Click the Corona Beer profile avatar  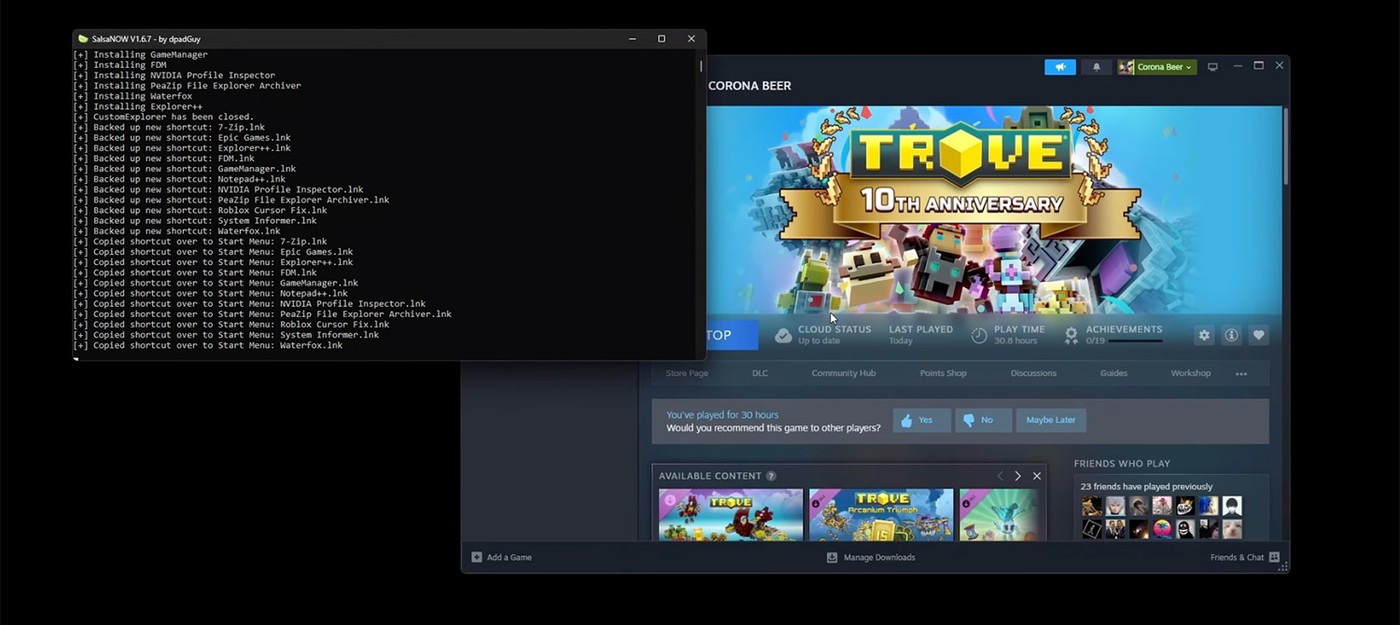(1126, 67)
